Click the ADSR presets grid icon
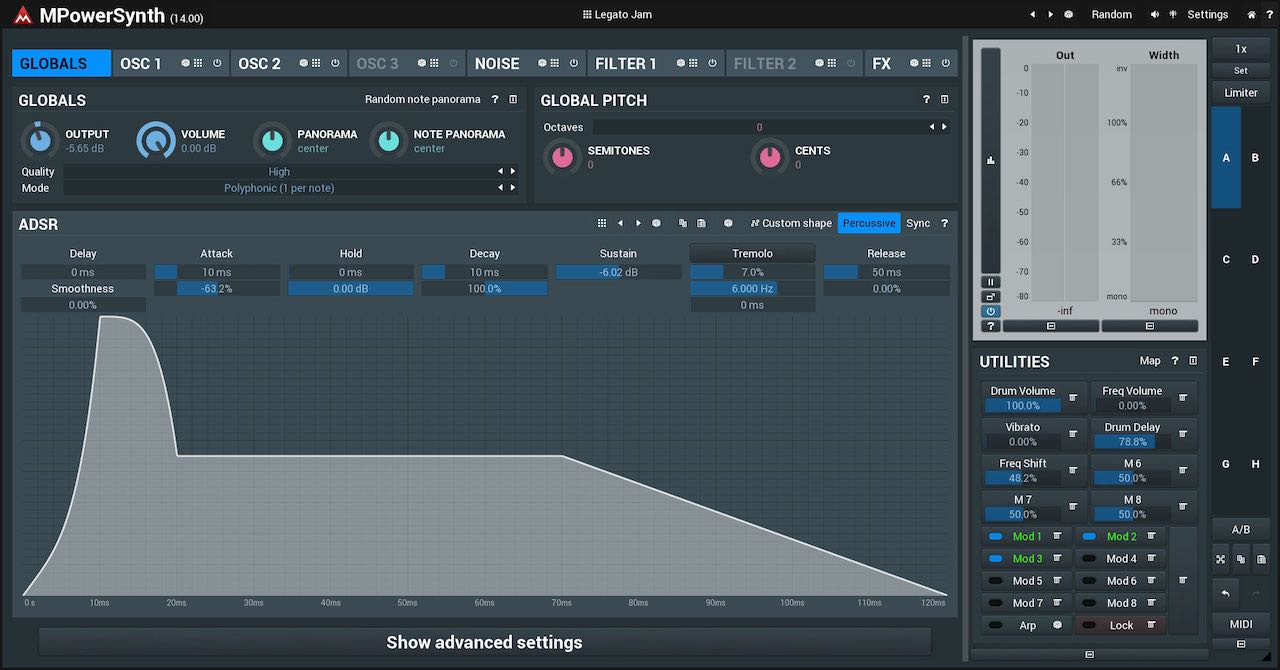The width and height of the screenshot is (1280, 670). pos(602,224)
